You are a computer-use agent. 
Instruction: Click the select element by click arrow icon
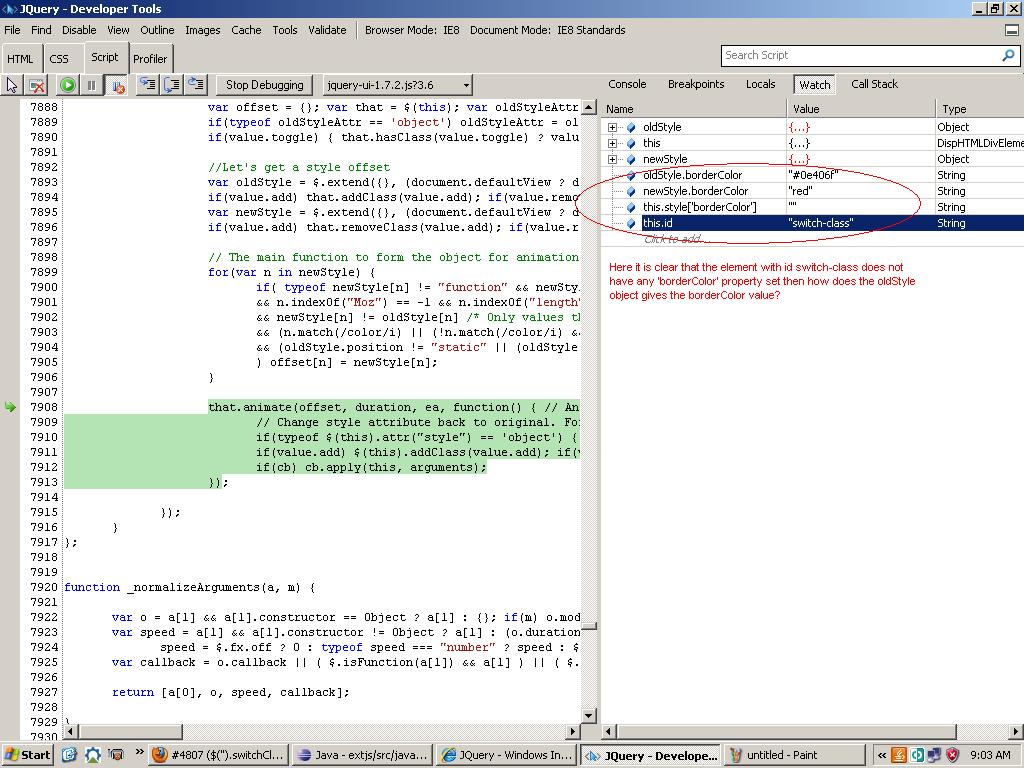tap(12, 86)
